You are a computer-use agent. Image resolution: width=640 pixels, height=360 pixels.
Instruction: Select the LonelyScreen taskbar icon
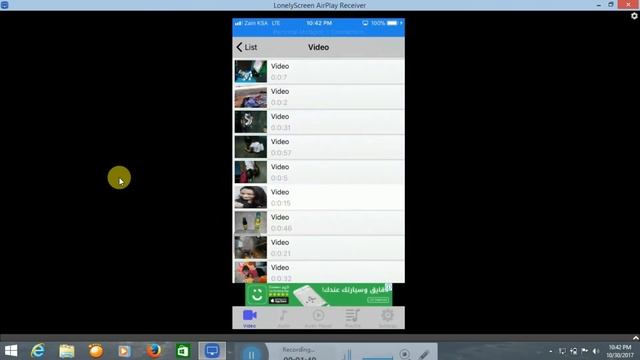212,351
